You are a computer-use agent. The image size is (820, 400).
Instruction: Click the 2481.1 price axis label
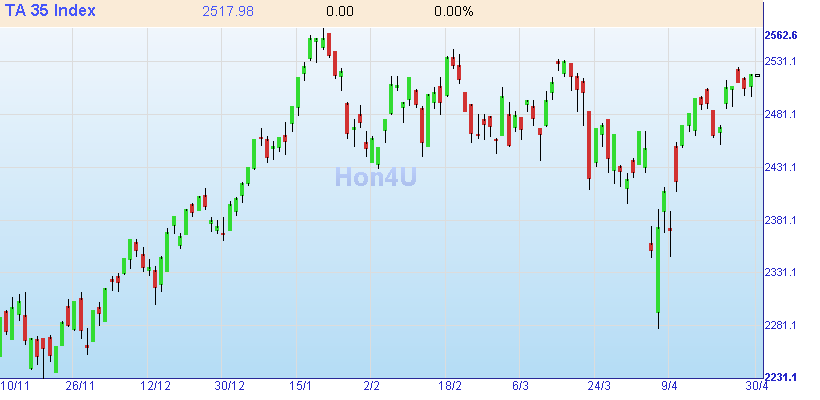click(x=781, y=115)
